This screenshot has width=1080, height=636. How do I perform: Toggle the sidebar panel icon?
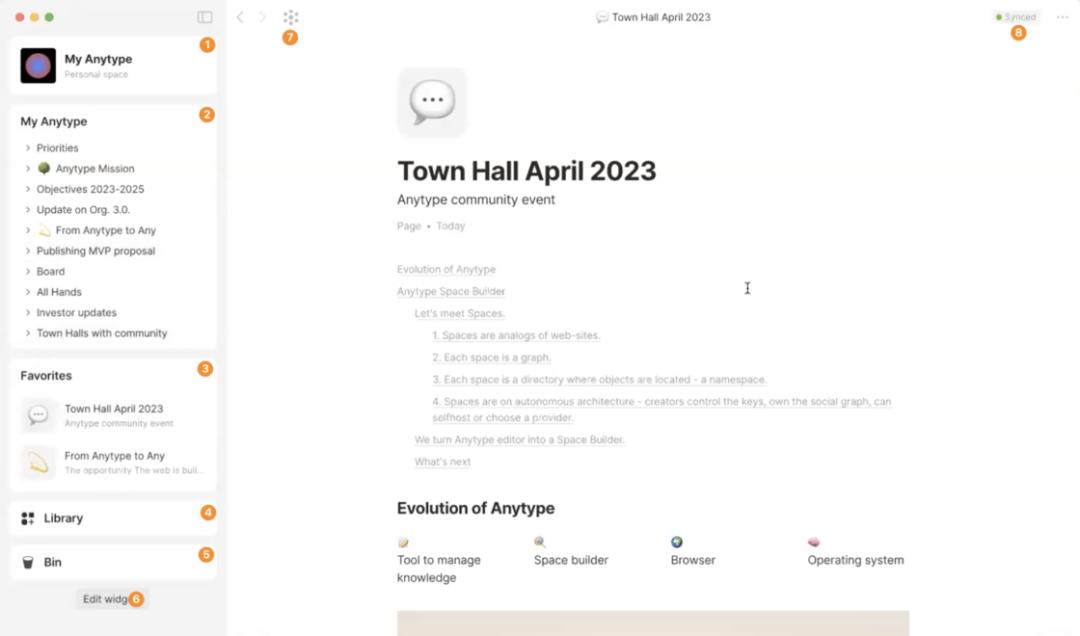205,17
